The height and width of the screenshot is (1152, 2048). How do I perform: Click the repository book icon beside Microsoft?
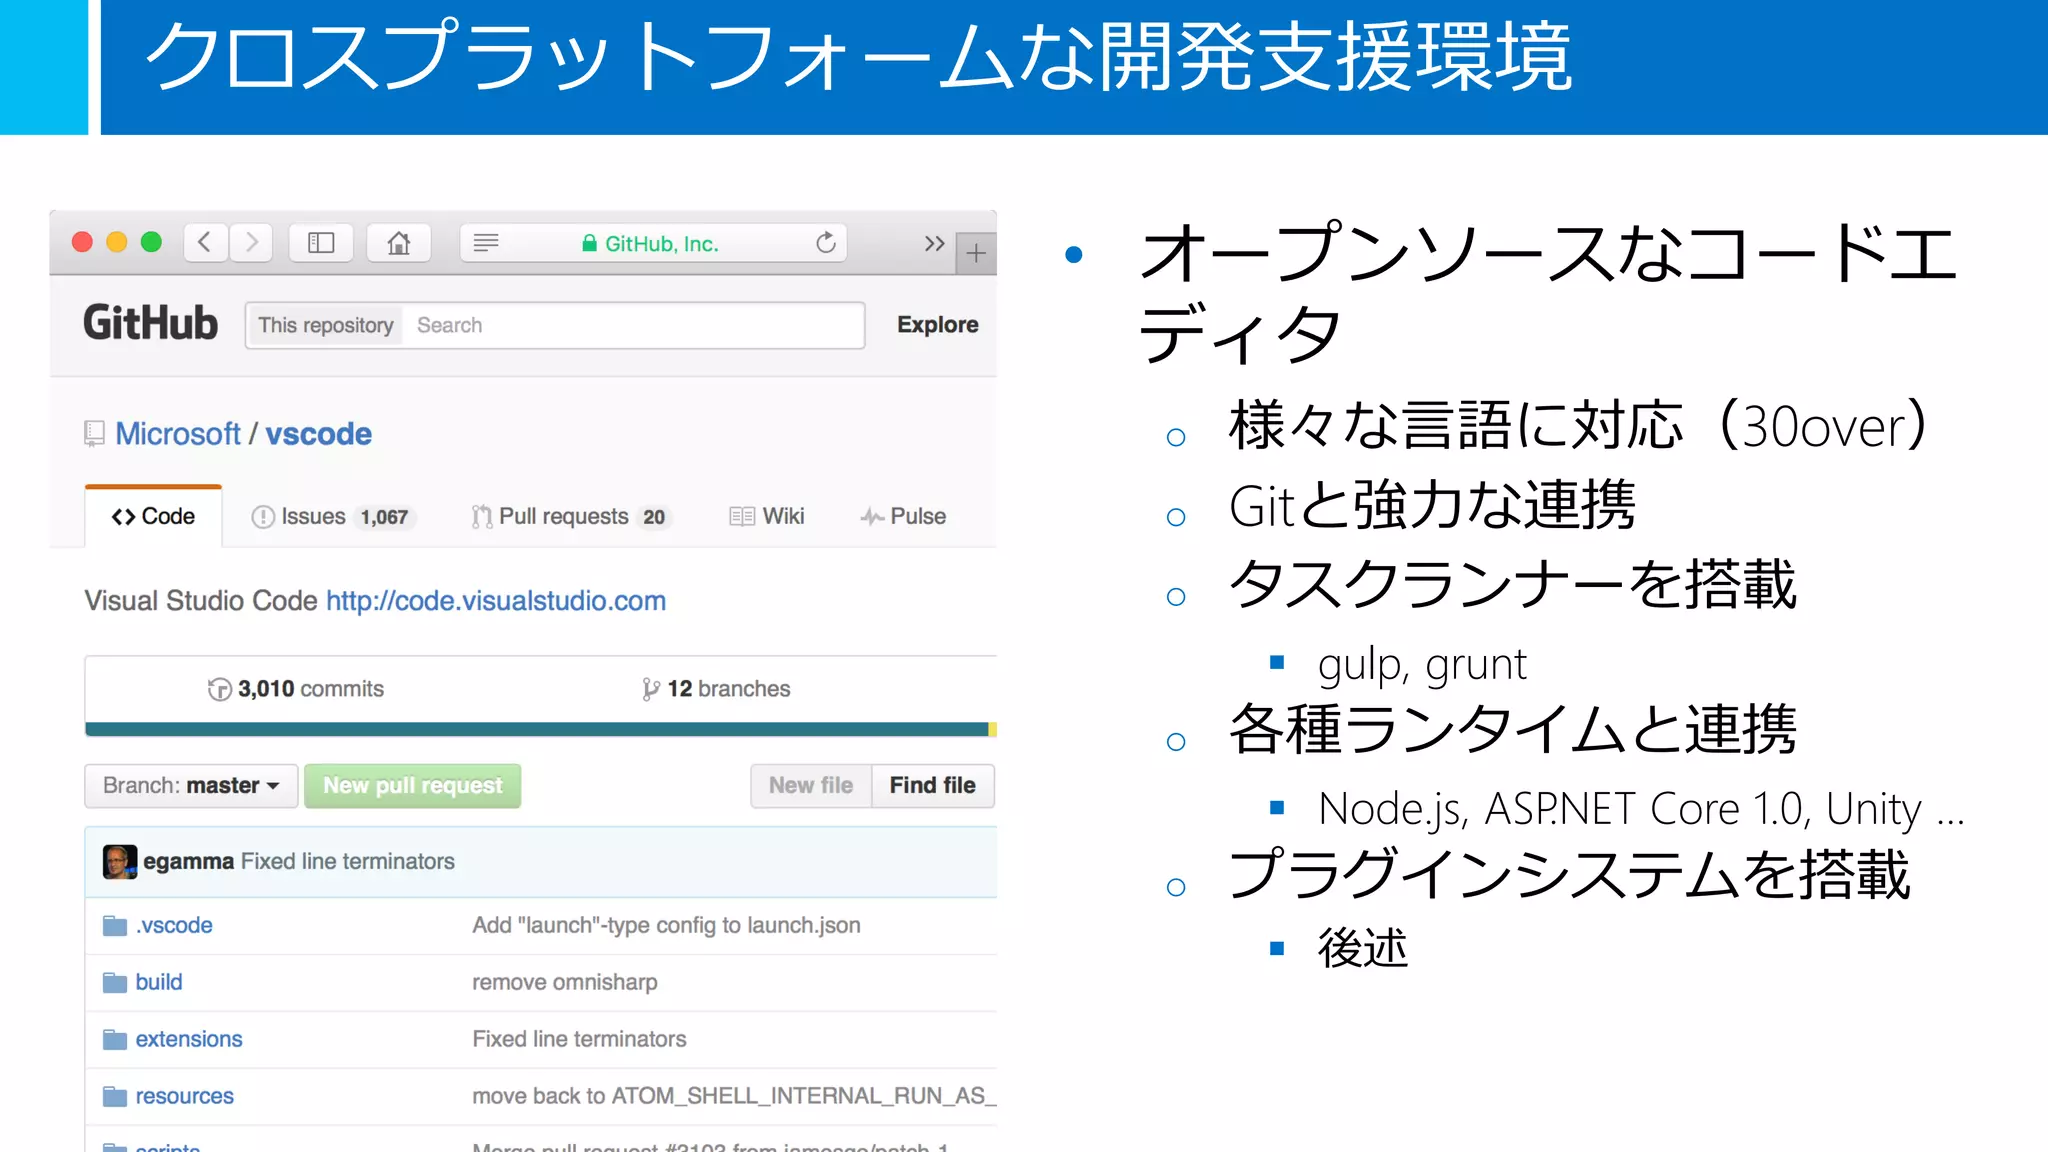[x=94, y=433]
